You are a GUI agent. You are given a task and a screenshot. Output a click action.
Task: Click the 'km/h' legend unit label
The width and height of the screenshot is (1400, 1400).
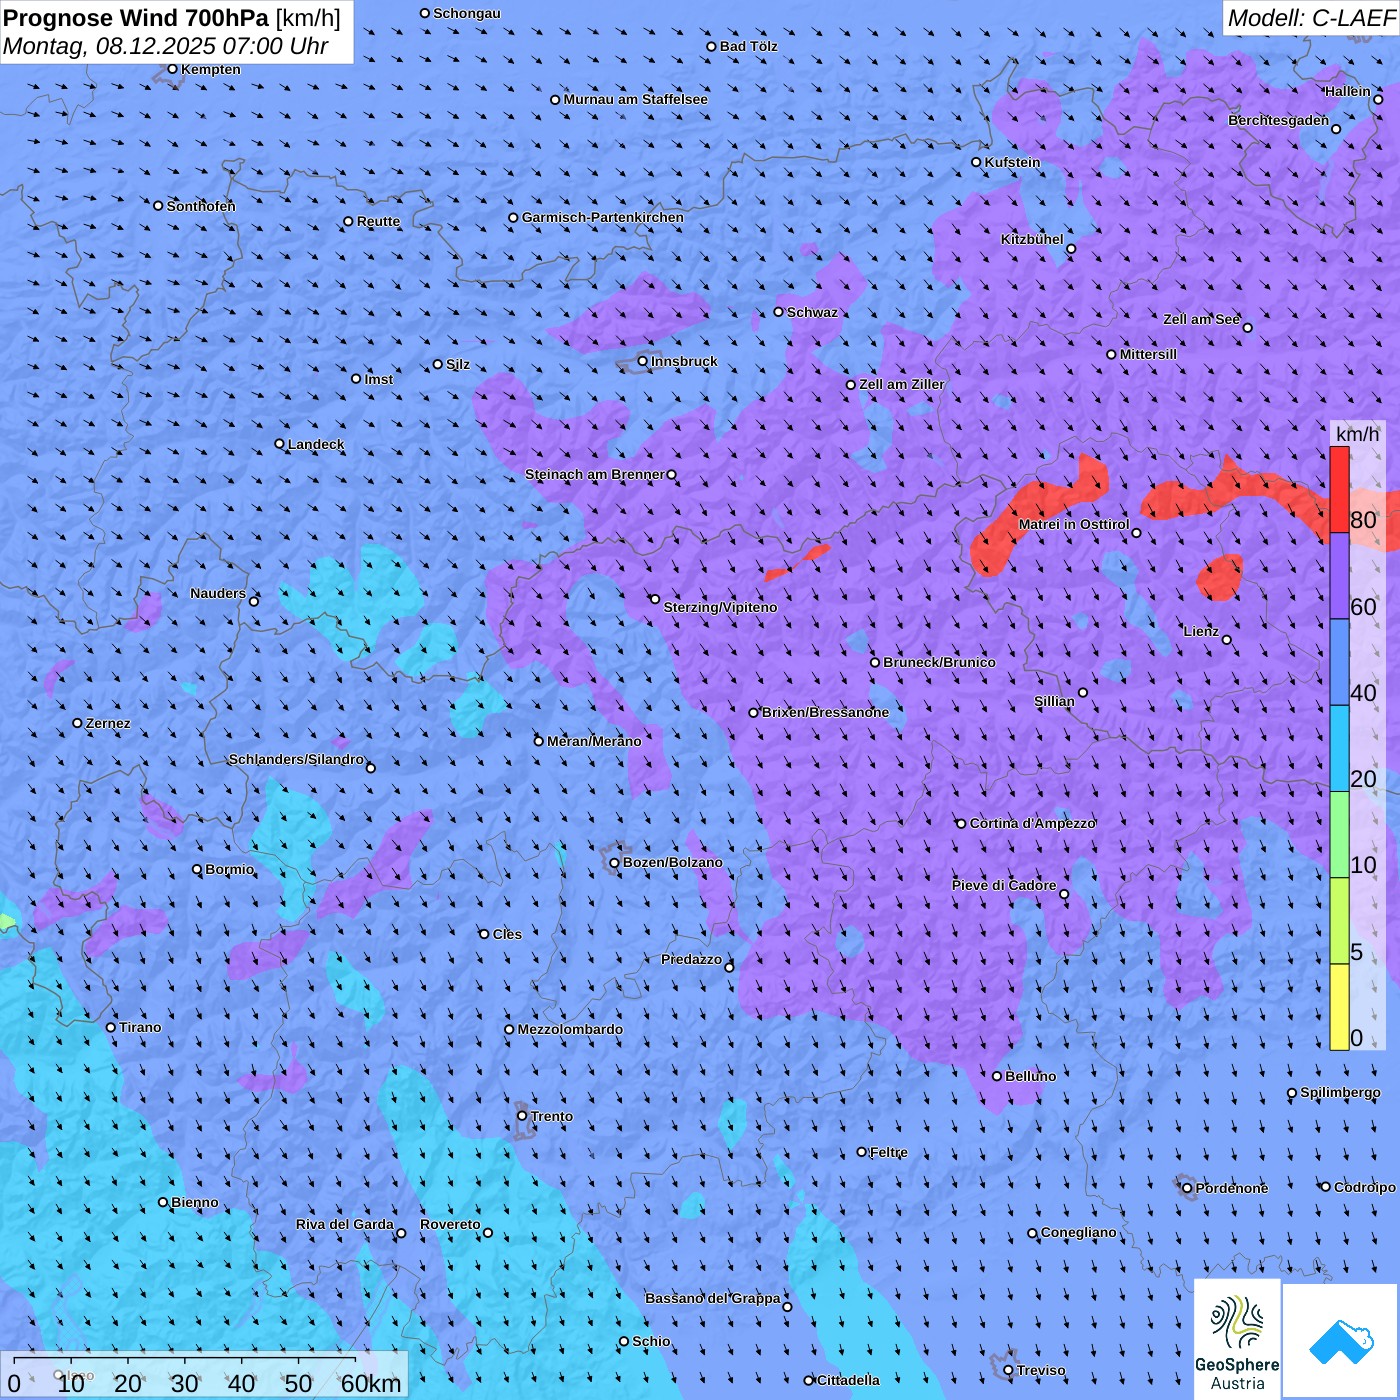(x=1357, y=434)
